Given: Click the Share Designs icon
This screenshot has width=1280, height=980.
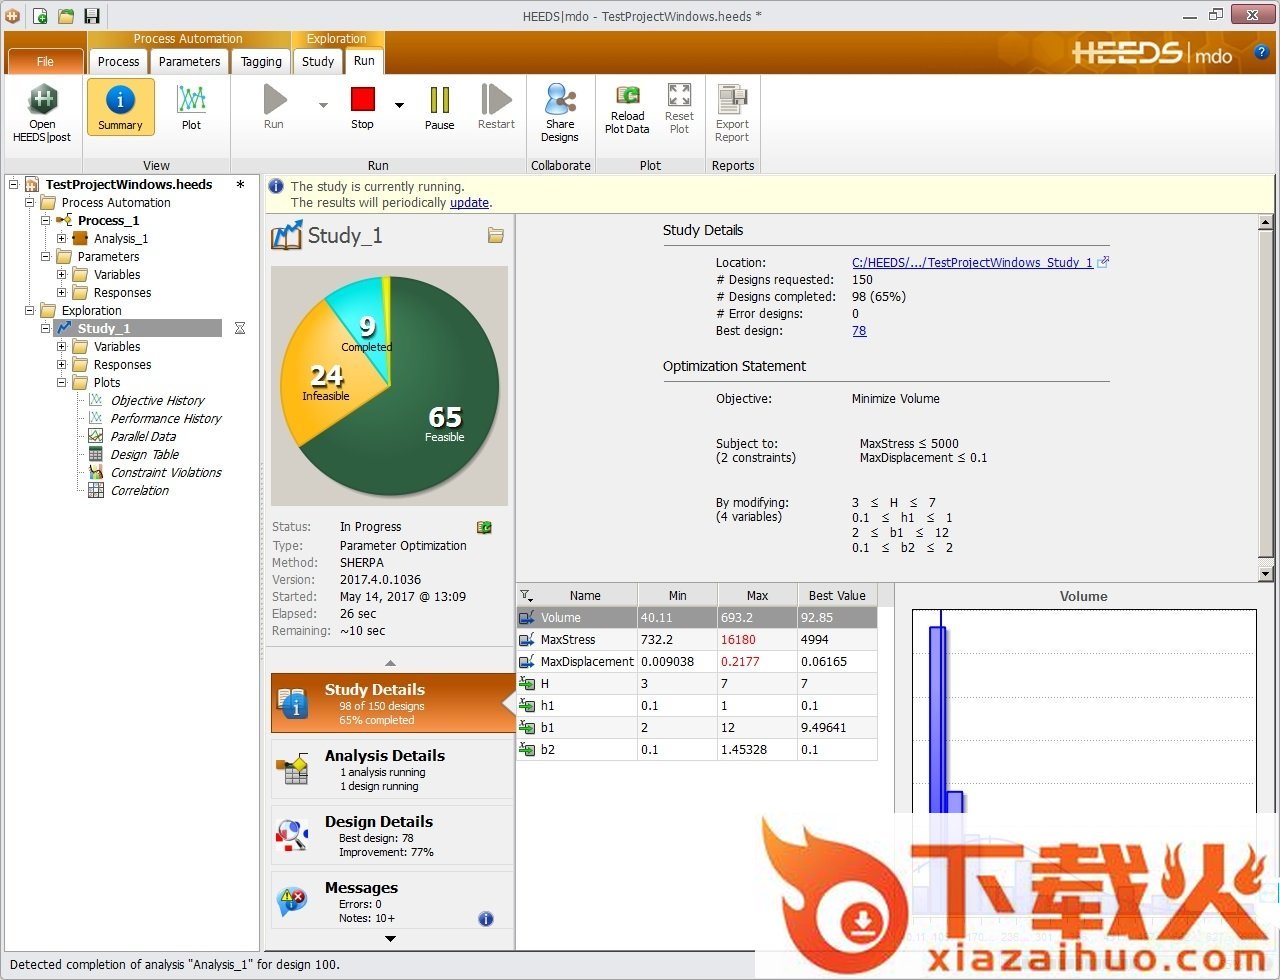Looking at the screenshot, I should coord(560,101).
